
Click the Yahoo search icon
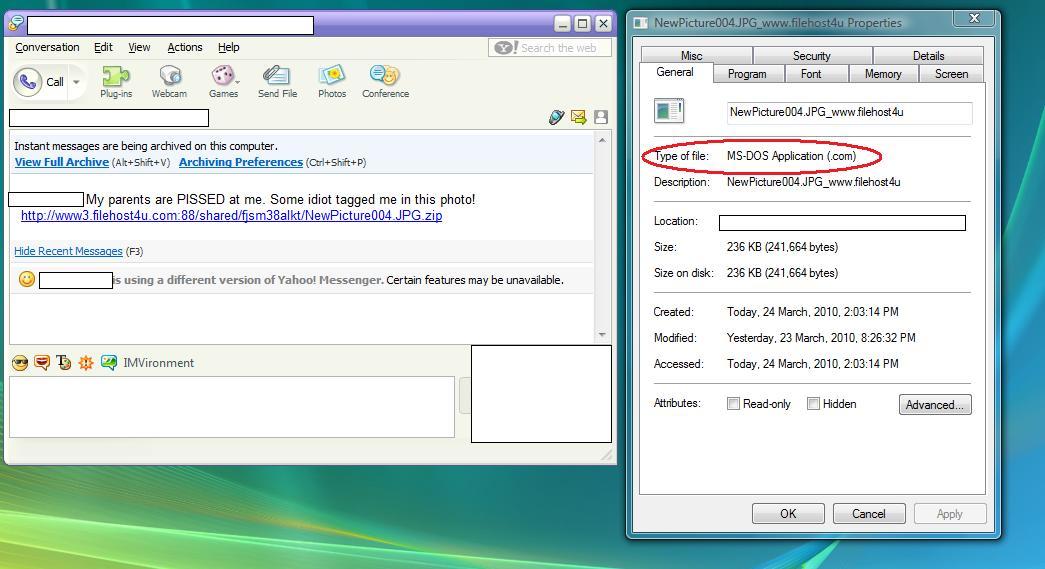click(x=506, y=48)
